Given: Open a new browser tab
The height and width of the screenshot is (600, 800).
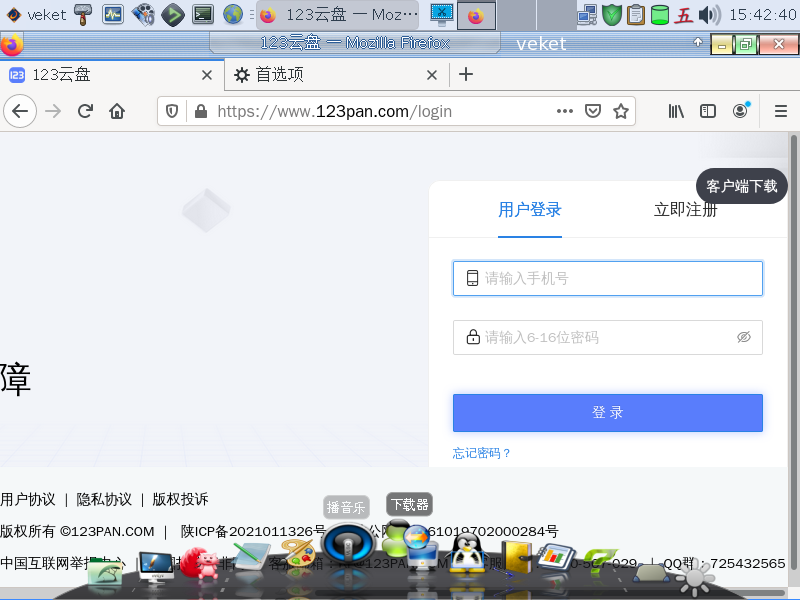Looking at the screenshot, I should pos(466,74).
